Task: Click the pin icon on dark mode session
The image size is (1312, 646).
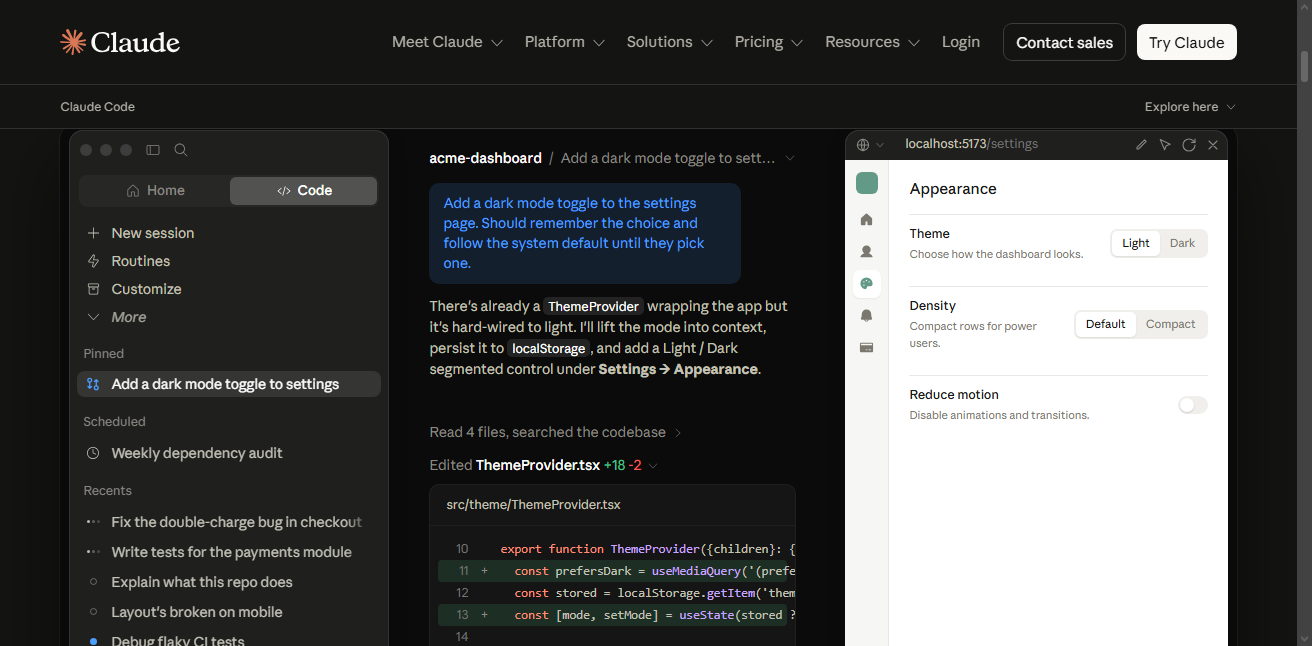Action: [93, 384]
